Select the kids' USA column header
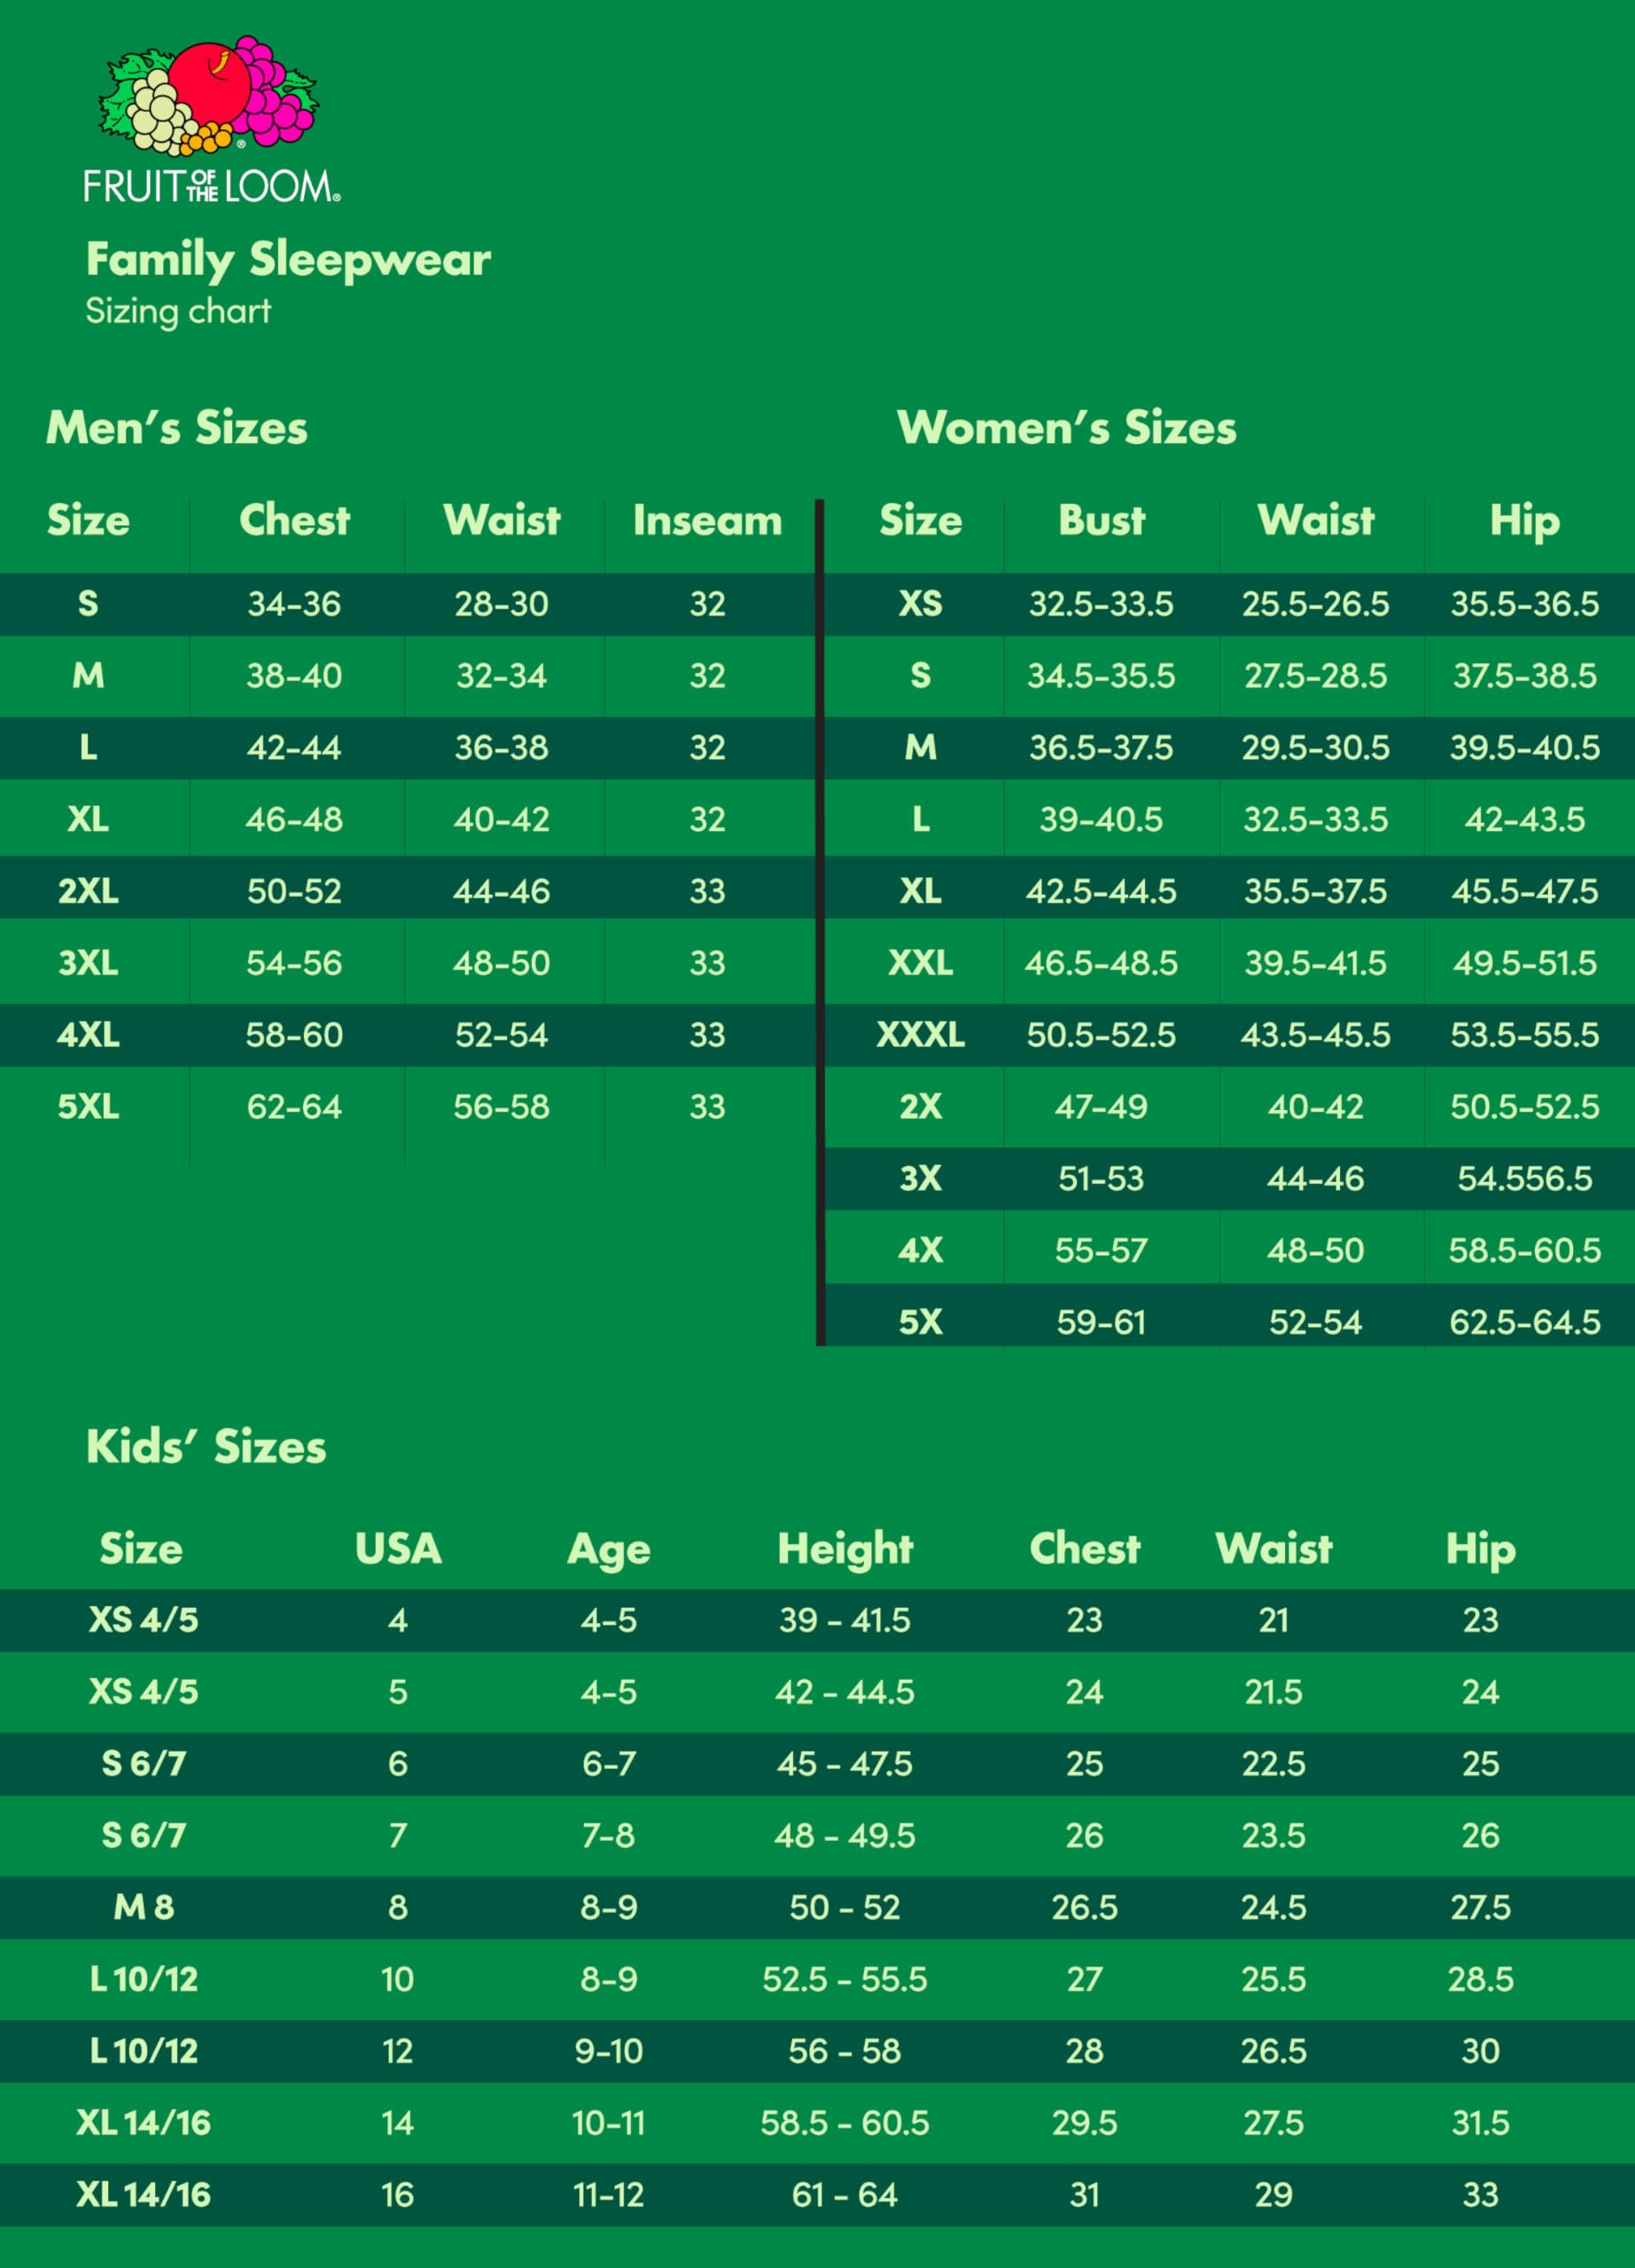 coord(398,1549)
